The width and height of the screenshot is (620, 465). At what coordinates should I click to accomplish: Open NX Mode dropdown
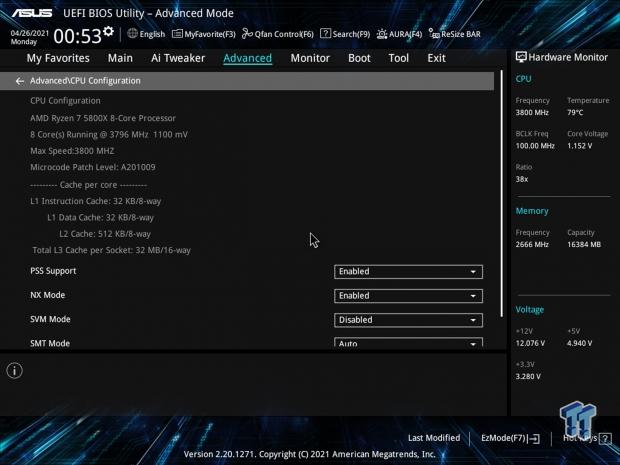pos(408,296)
